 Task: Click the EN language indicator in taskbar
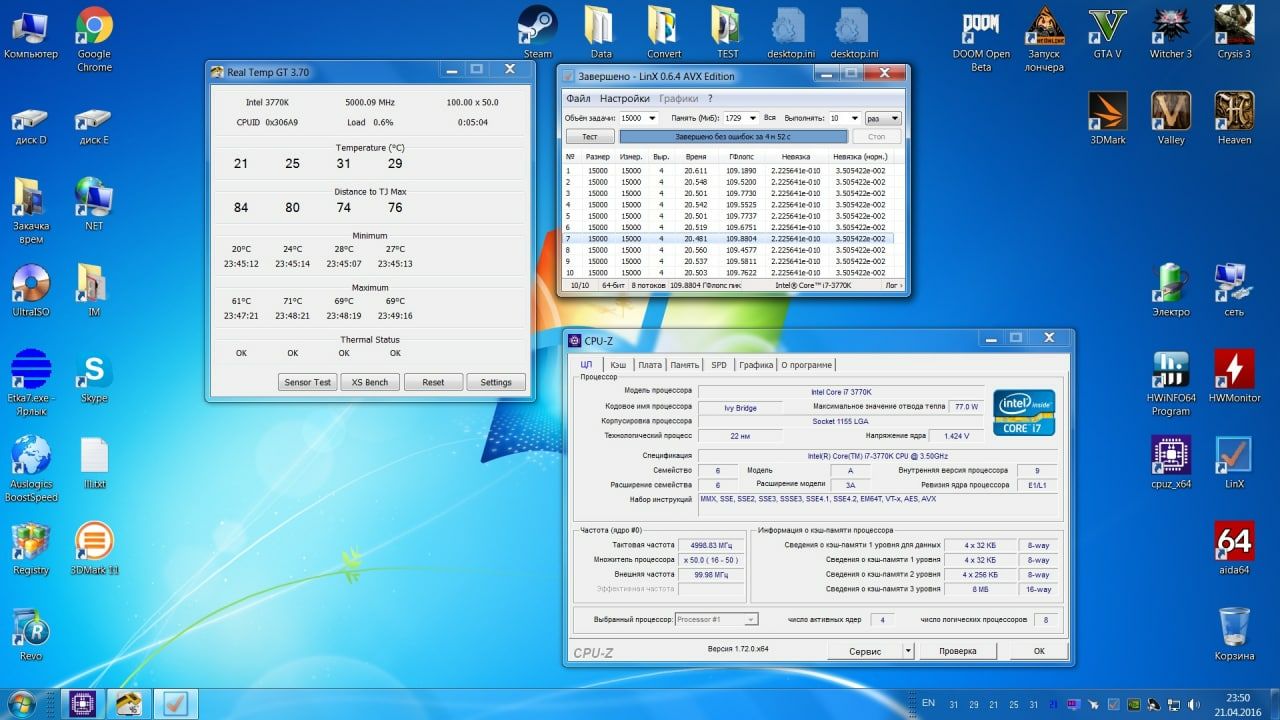928,704
